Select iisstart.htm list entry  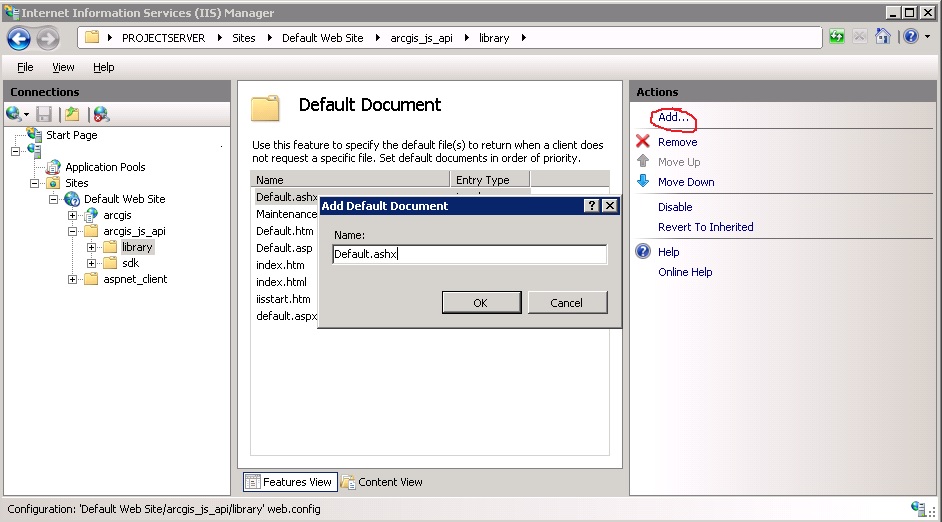pyautogui.click(x=283, y=299)
